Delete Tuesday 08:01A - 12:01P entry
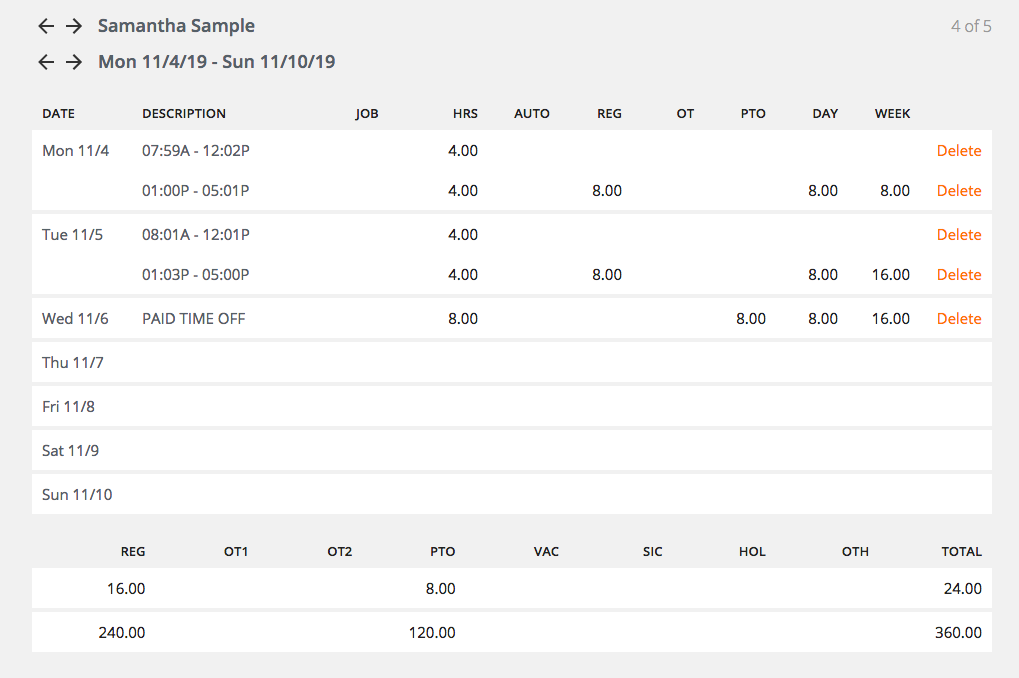The height and width of the screenshot is (678, 1019). click(958, 235)
